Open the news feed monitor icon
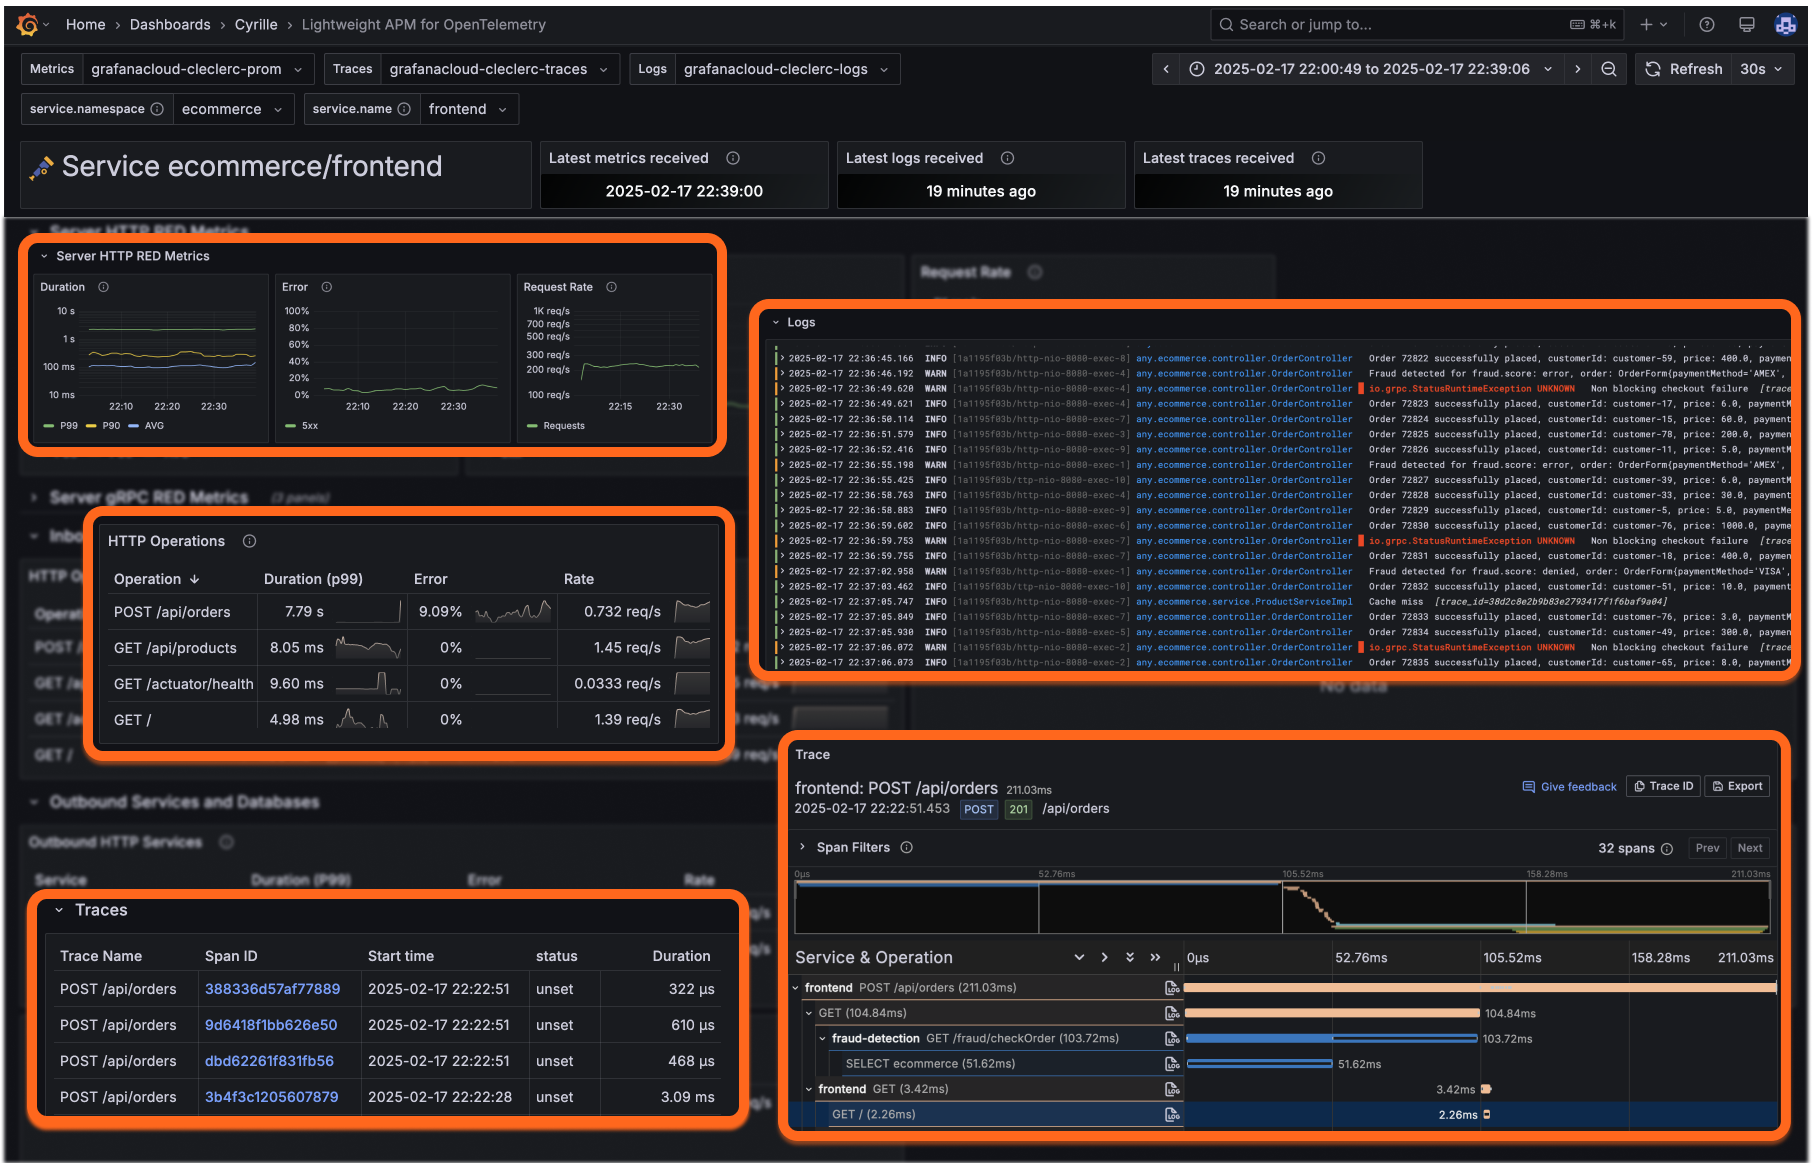This screenshot has height=1163, width=1812. click(x=1747, y=25)
